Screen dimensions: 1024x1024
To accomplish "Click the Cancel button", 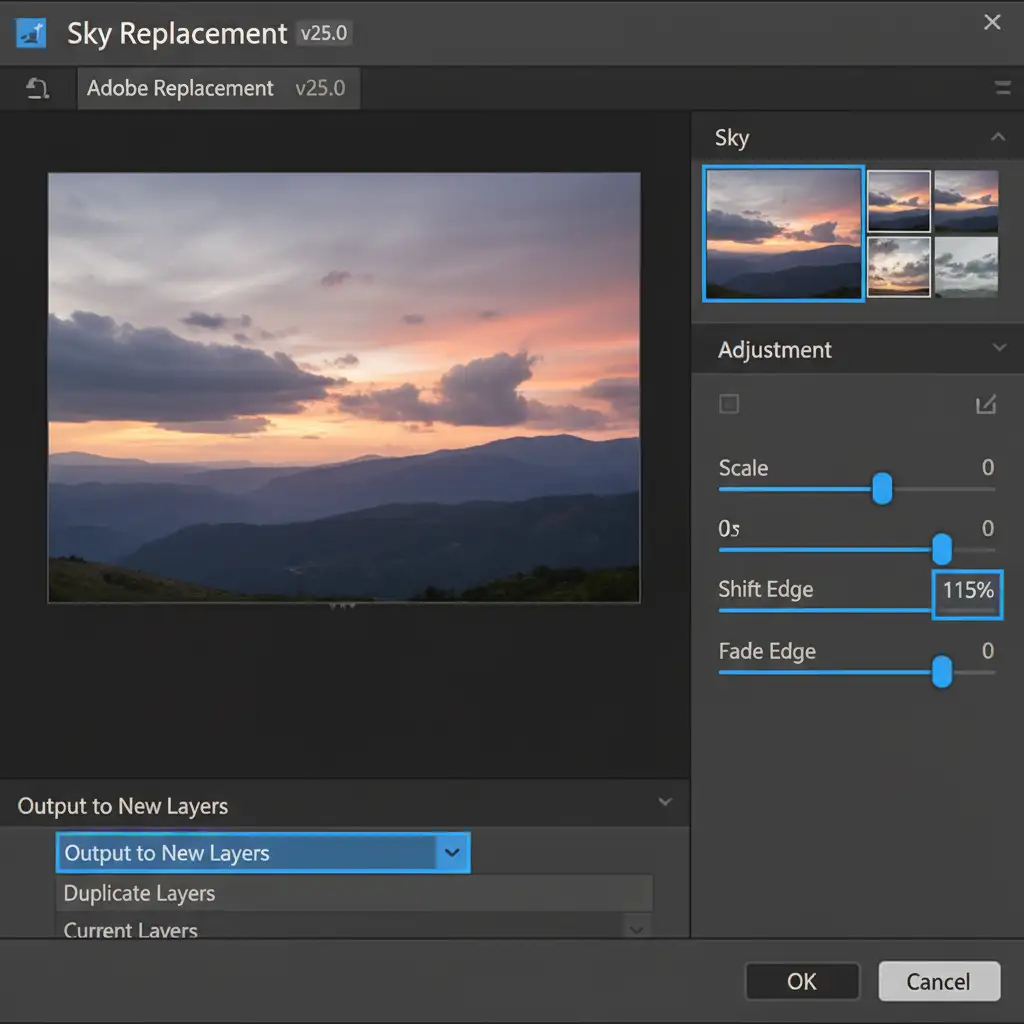I will tap(938, 981).
